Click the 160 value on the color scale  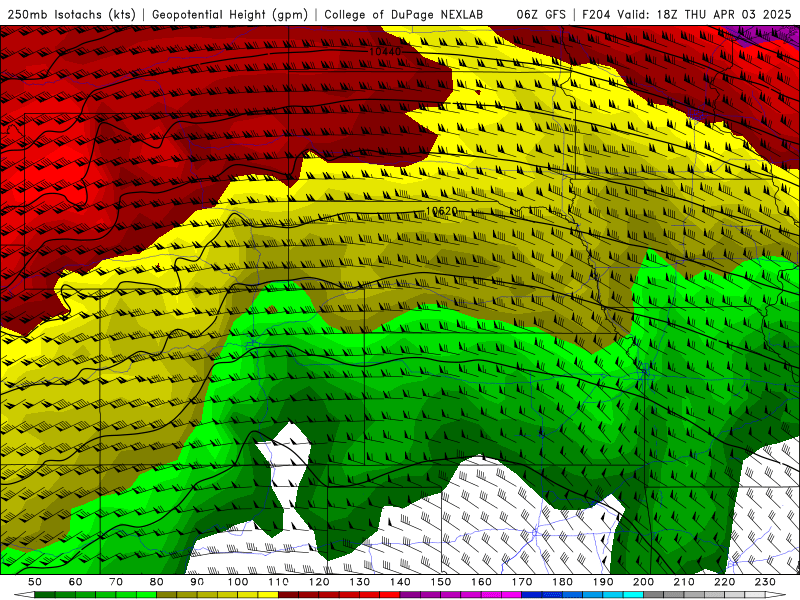(481, 582)
